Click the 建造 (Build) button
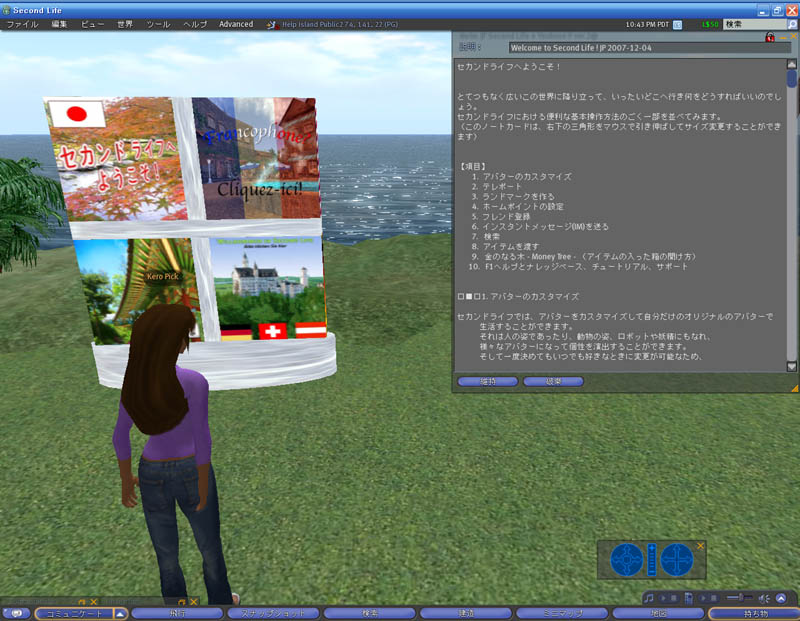Image resolution: width=800 pixels, height=621 pixels. [x=466, y=614]
